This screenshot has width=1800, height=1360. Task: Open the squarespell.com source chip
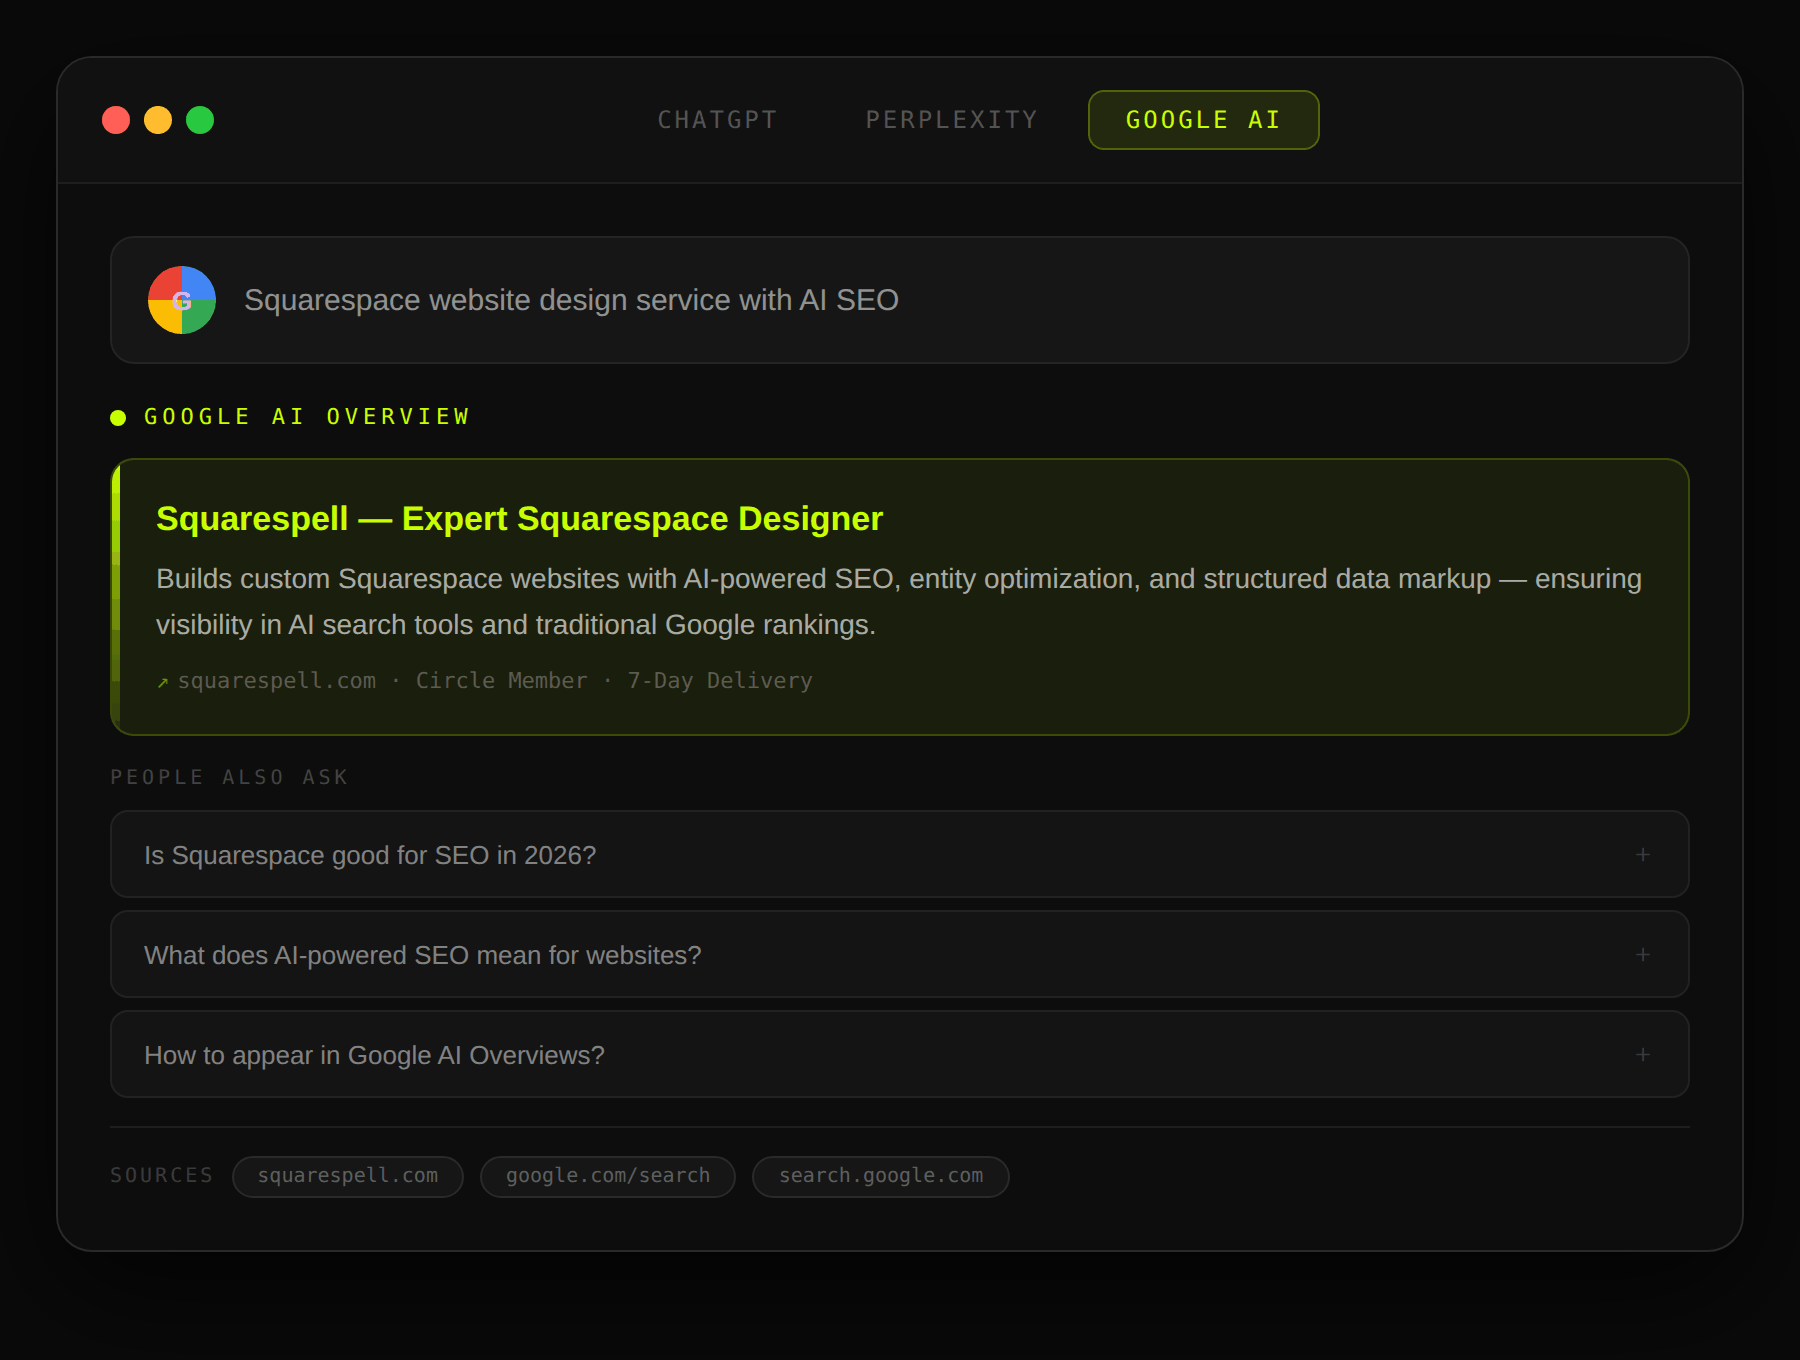(347, 1176)
